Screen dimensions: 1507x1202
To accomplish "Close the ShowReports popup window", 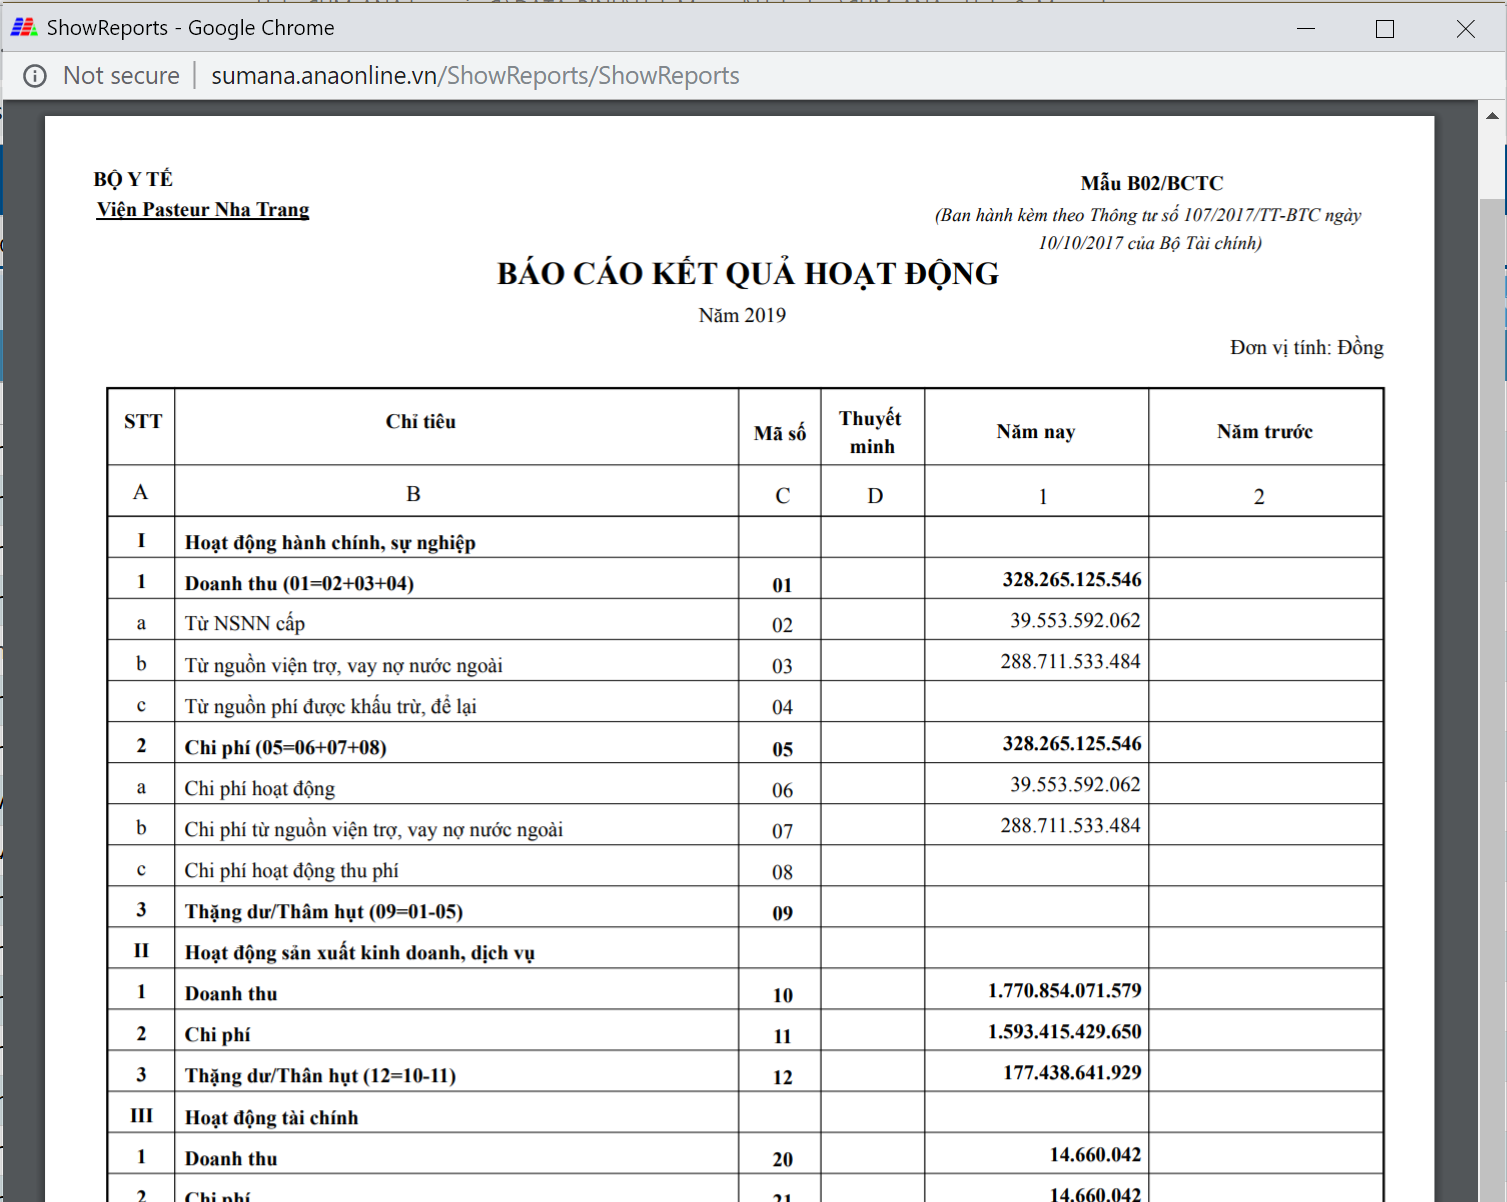I will tap(1465, 28).
